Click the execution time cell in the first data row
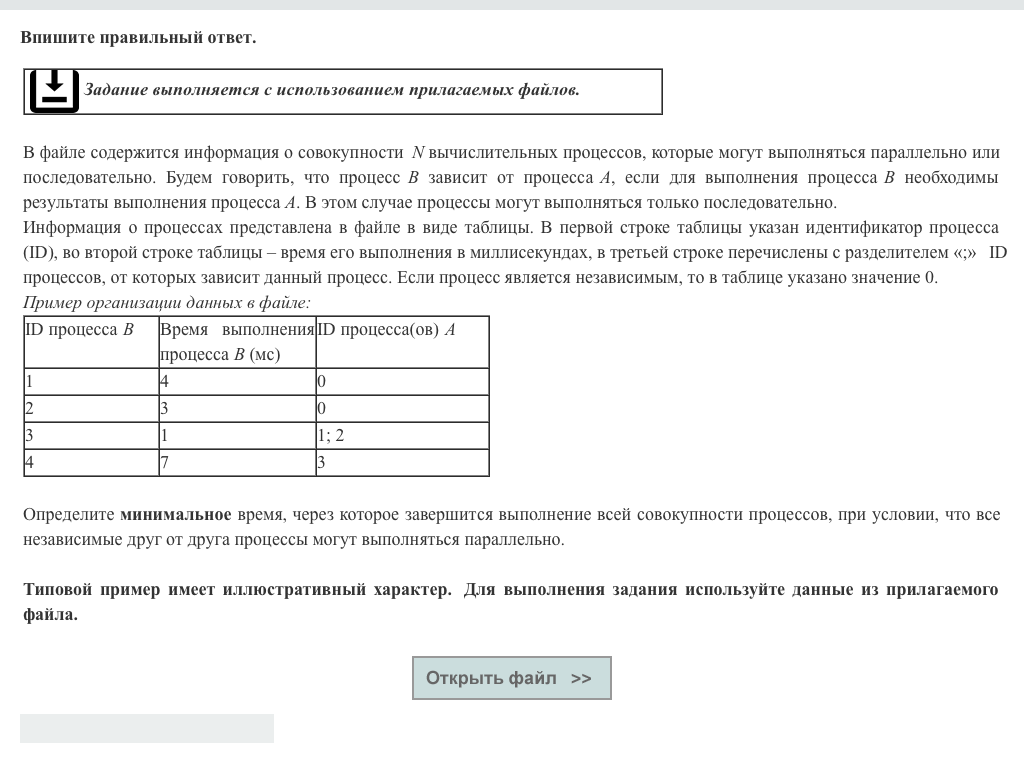1024x771 pixels. (236, 381)
